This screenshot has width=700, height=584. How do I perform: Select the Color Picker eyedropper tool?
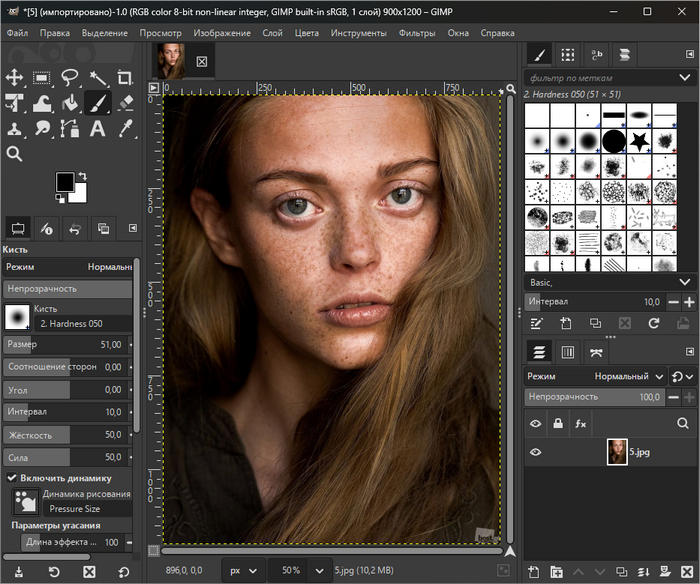[125, 128]
